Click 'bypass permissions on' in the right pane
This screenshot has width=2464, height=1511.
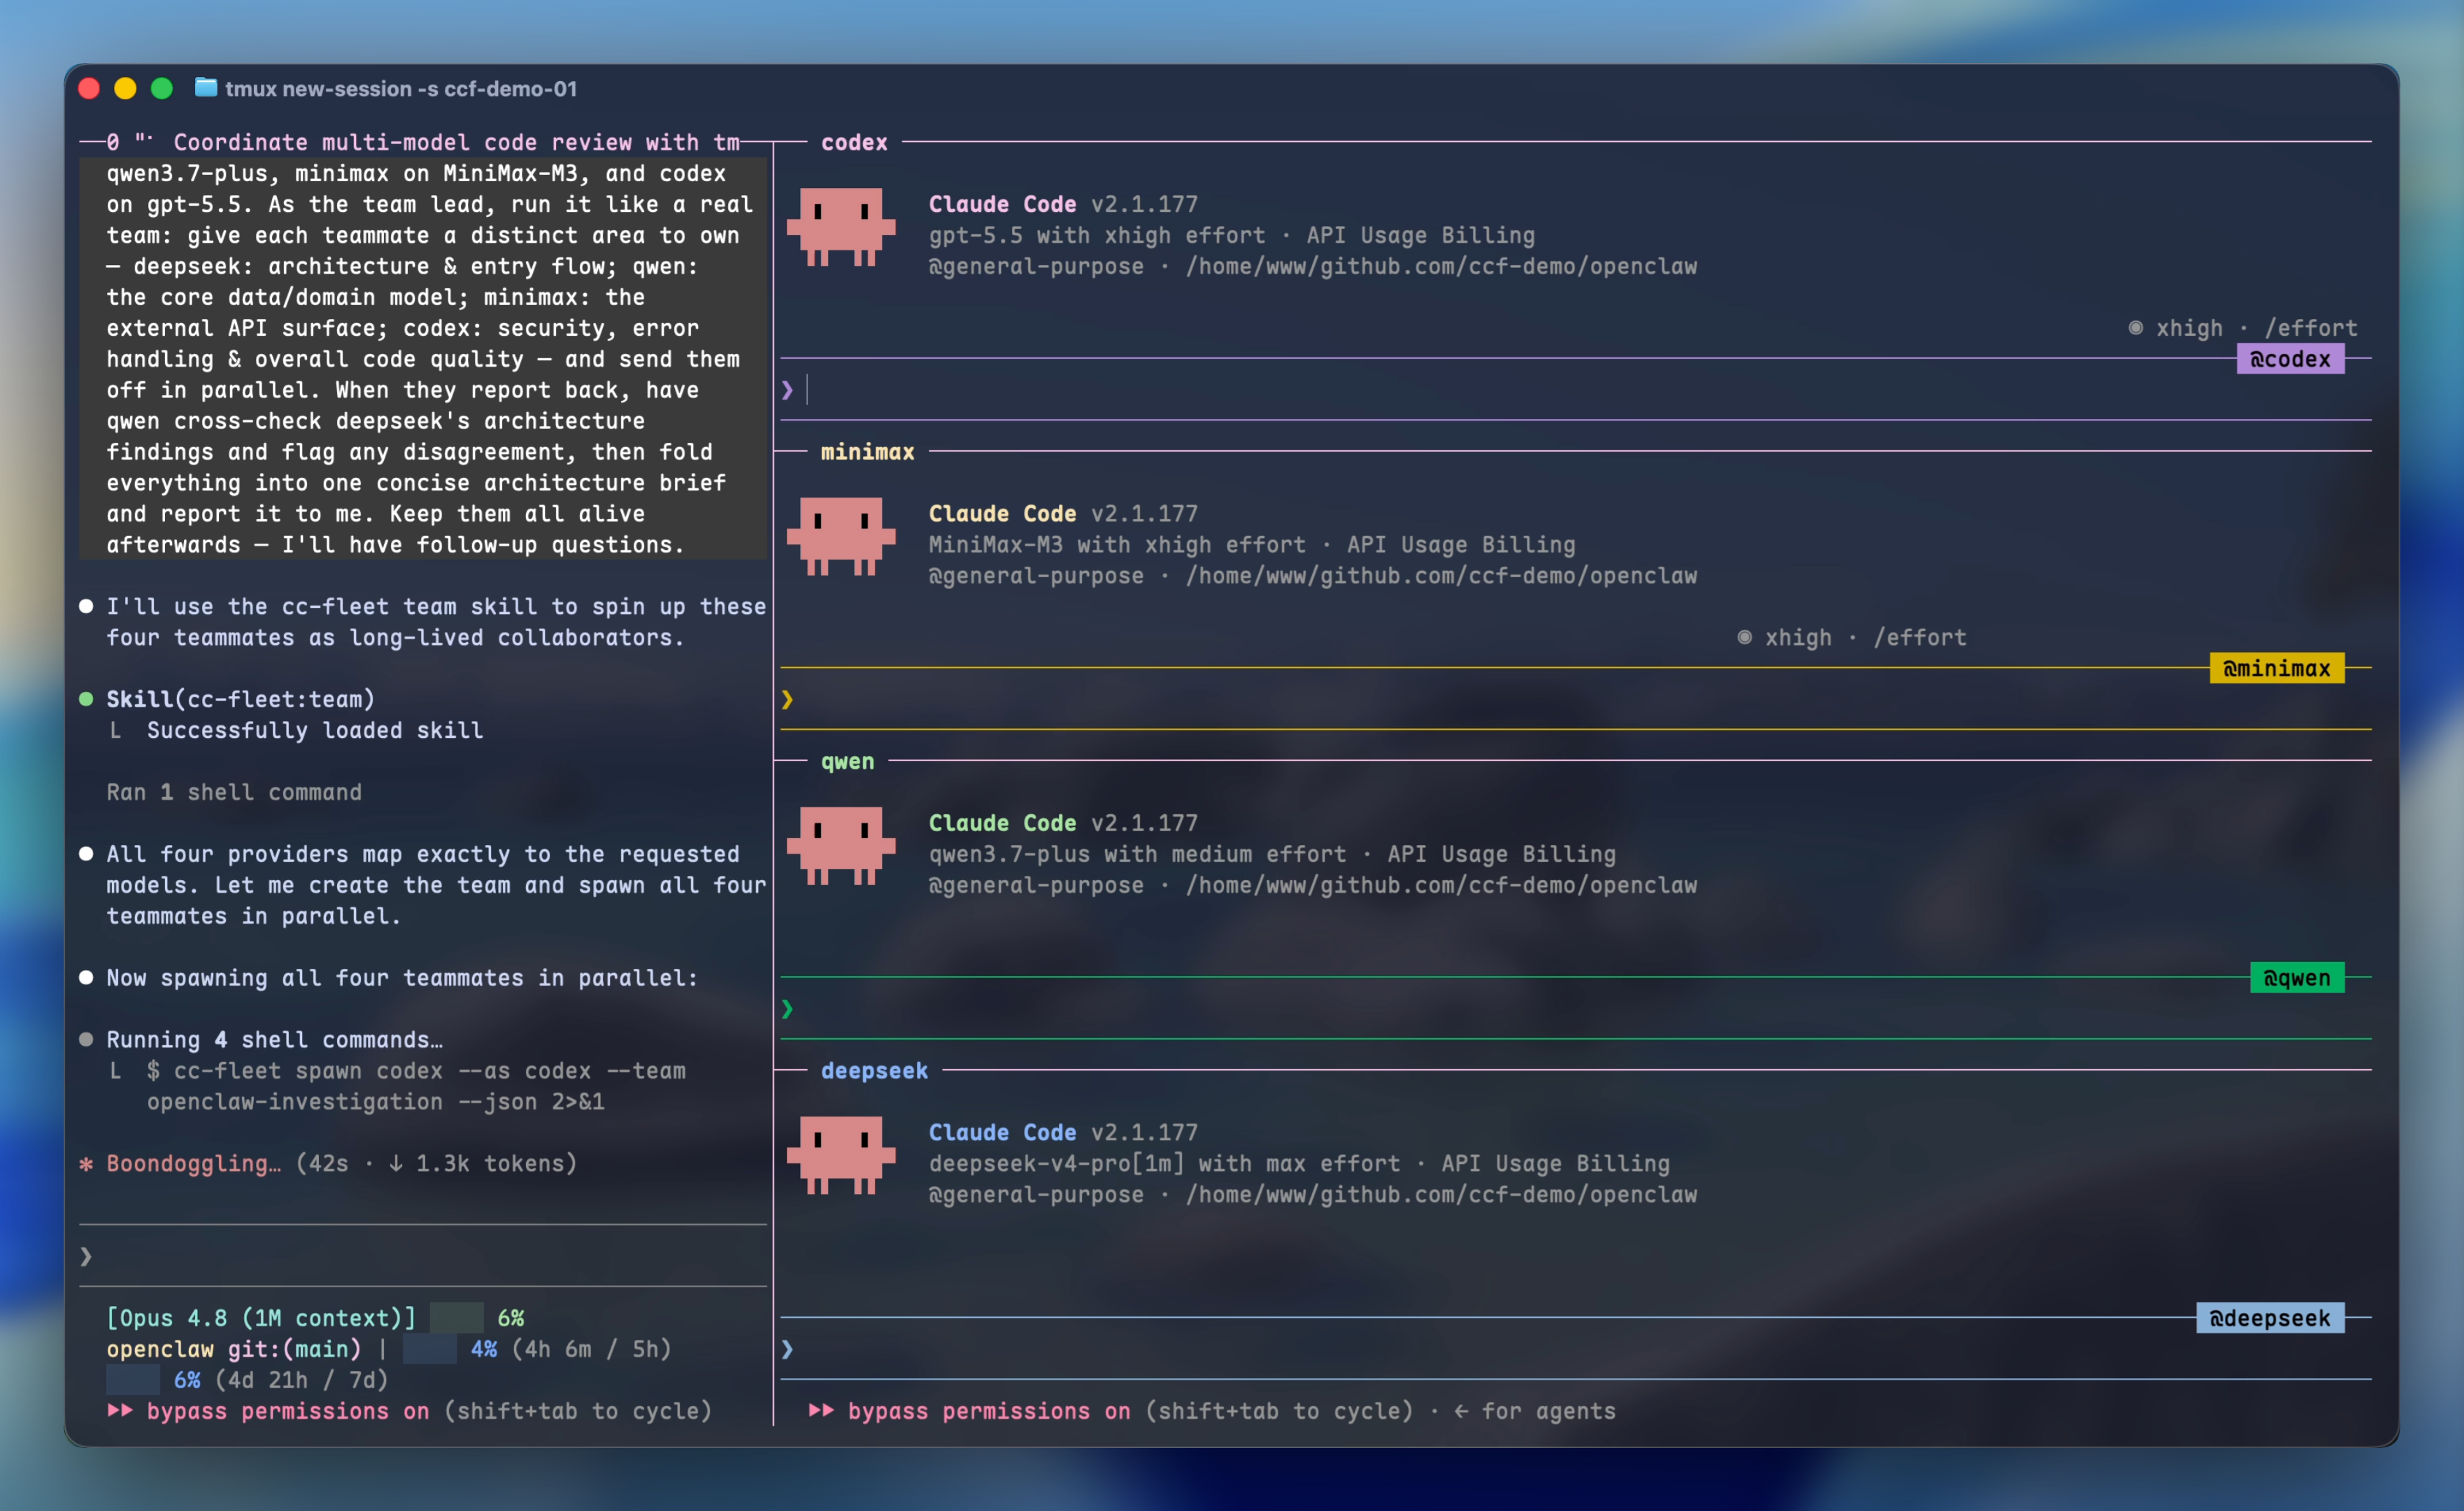click(x=989, y=1411)
